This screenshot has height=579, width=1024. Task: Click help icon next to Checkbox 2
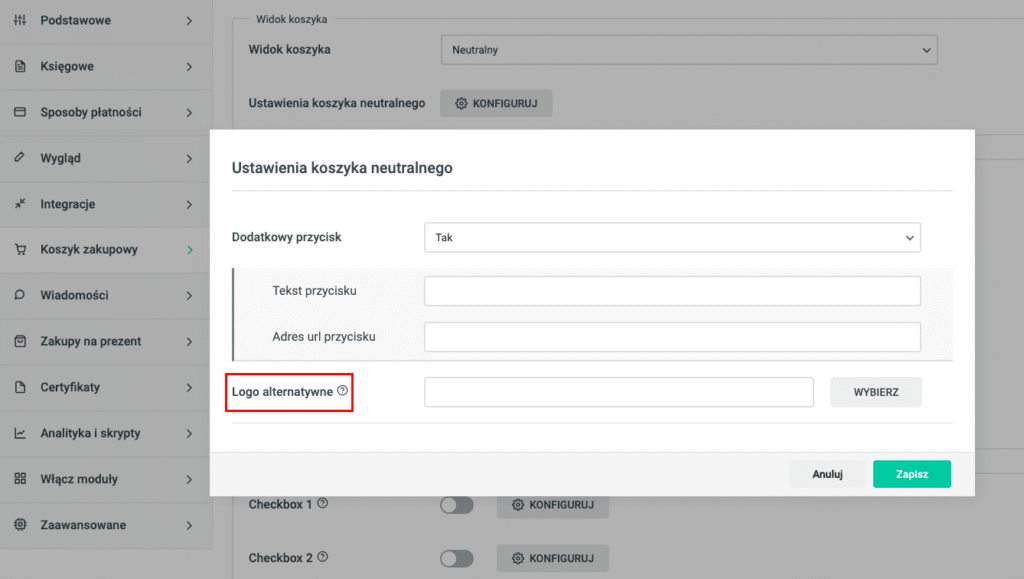pos(323,557)
